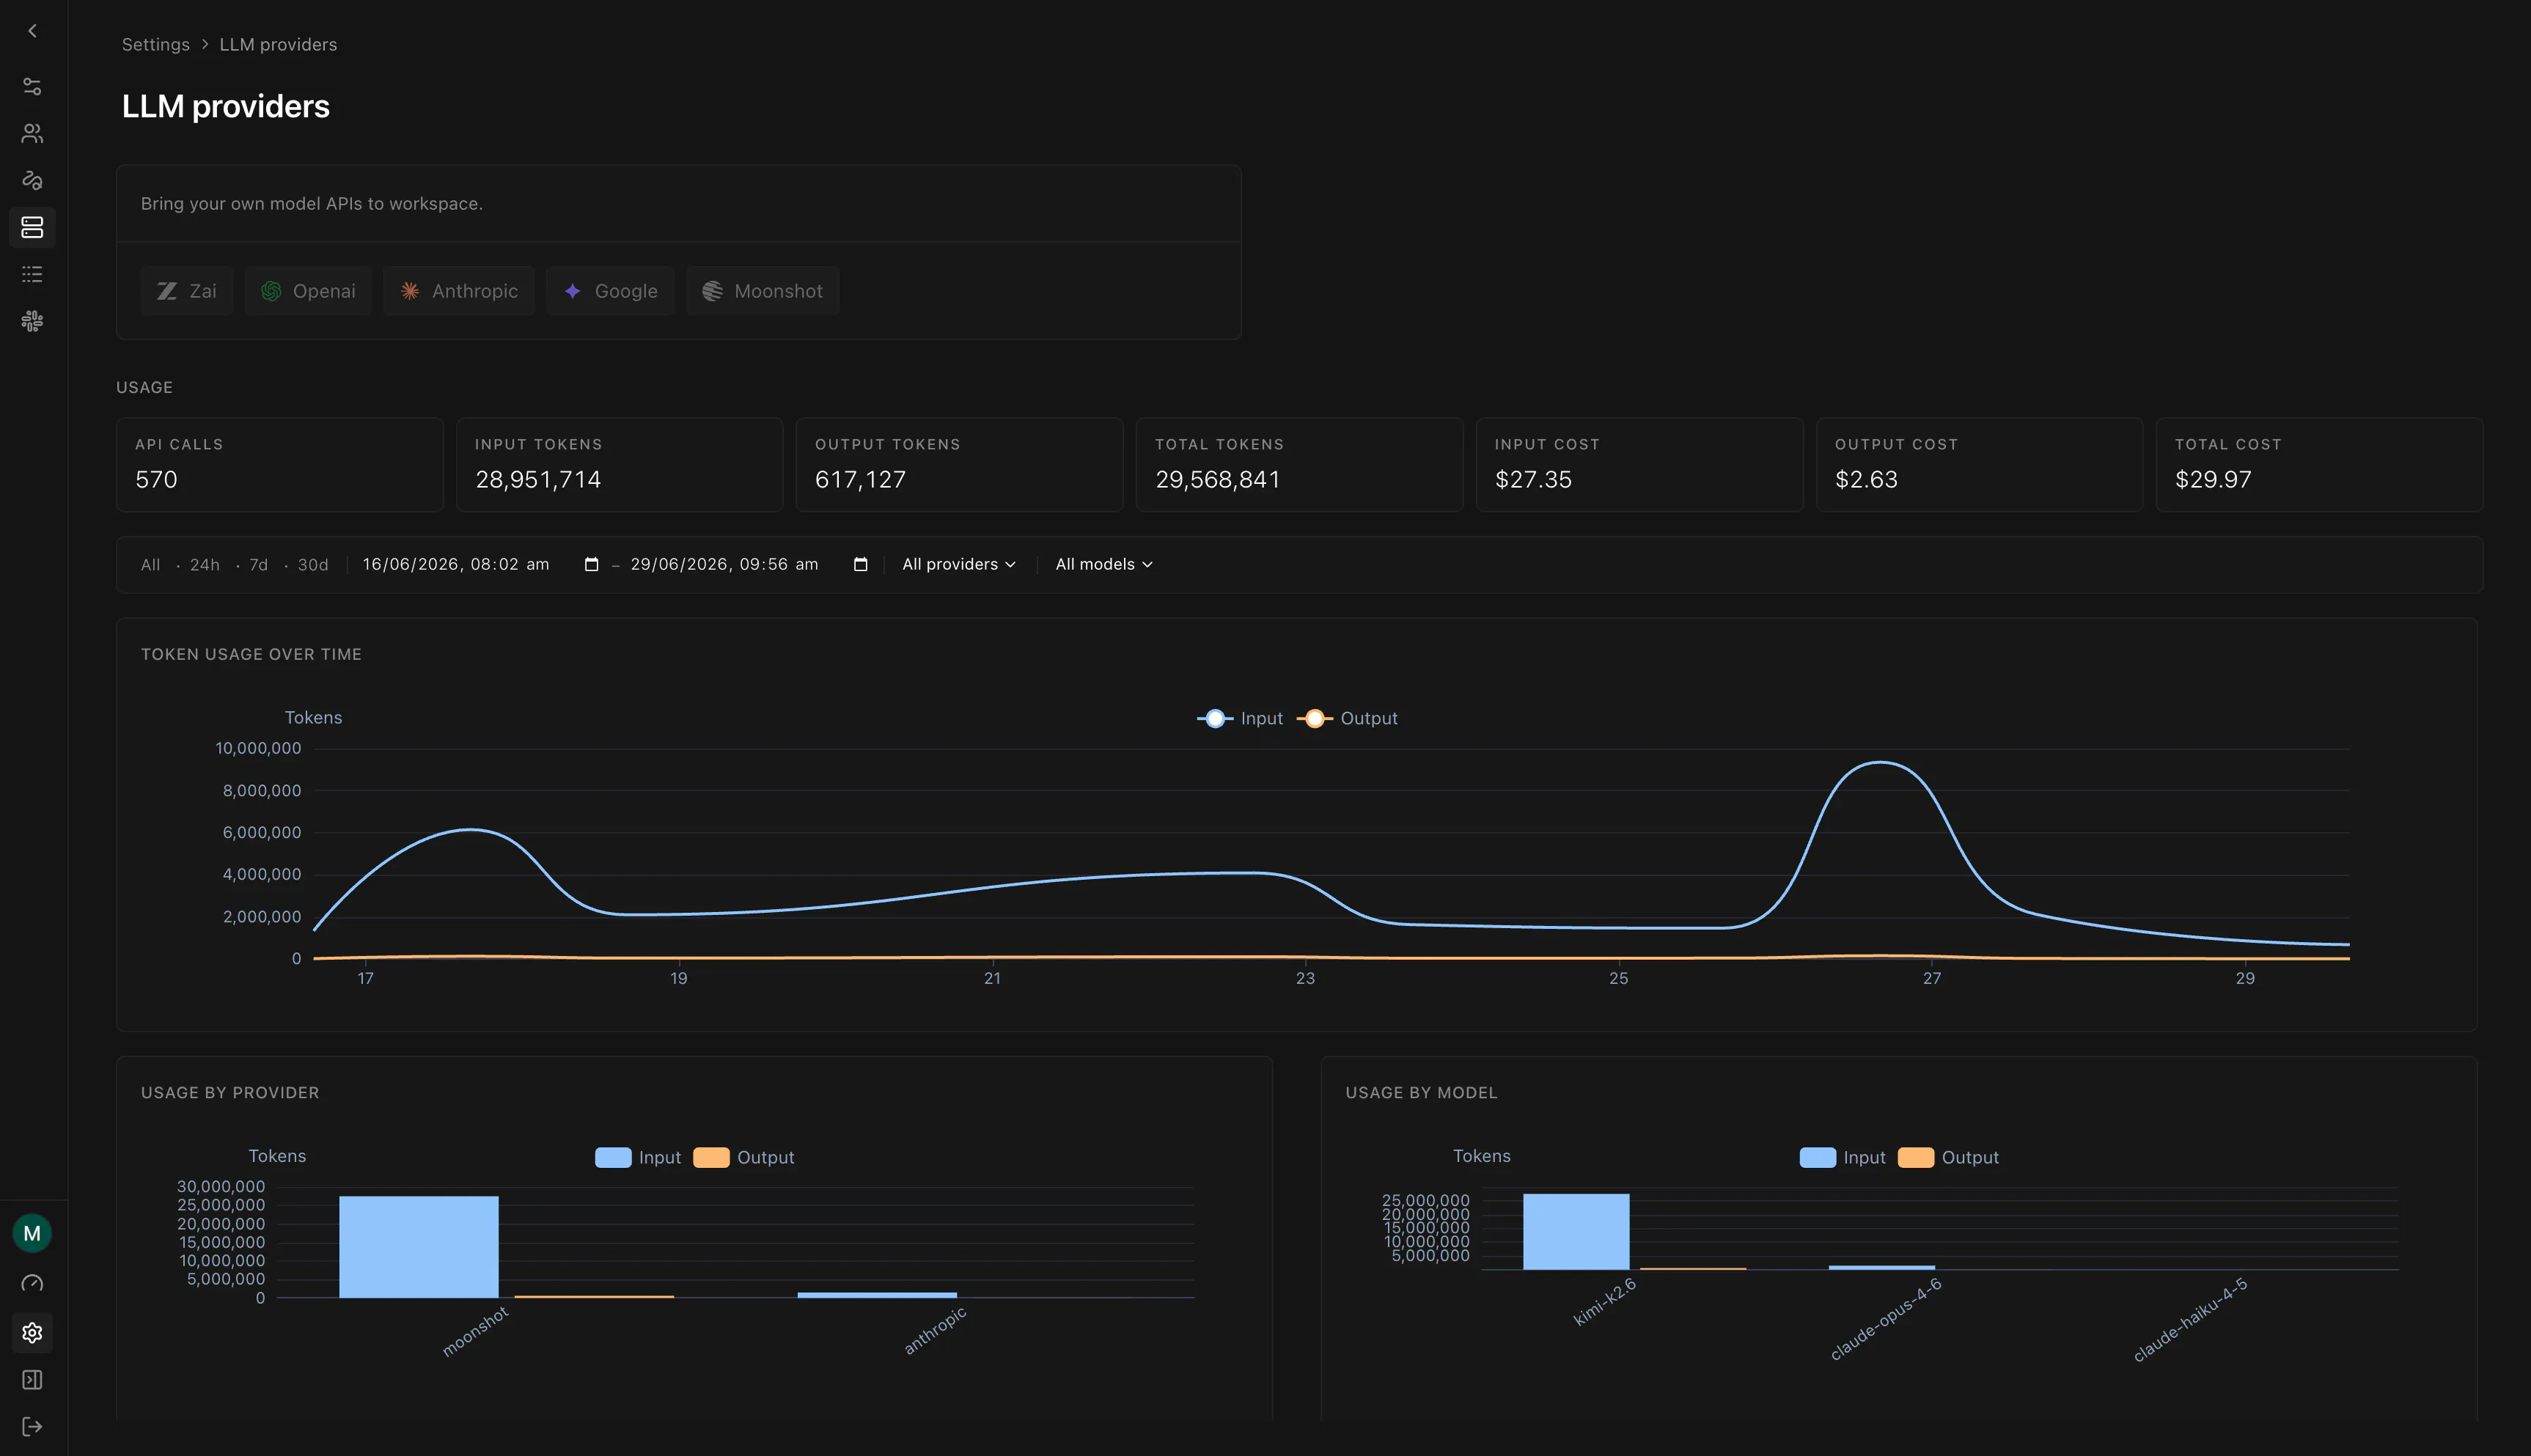
Task: Click the kimi-k2.6 input bar
Action: pos(1576,1232)
